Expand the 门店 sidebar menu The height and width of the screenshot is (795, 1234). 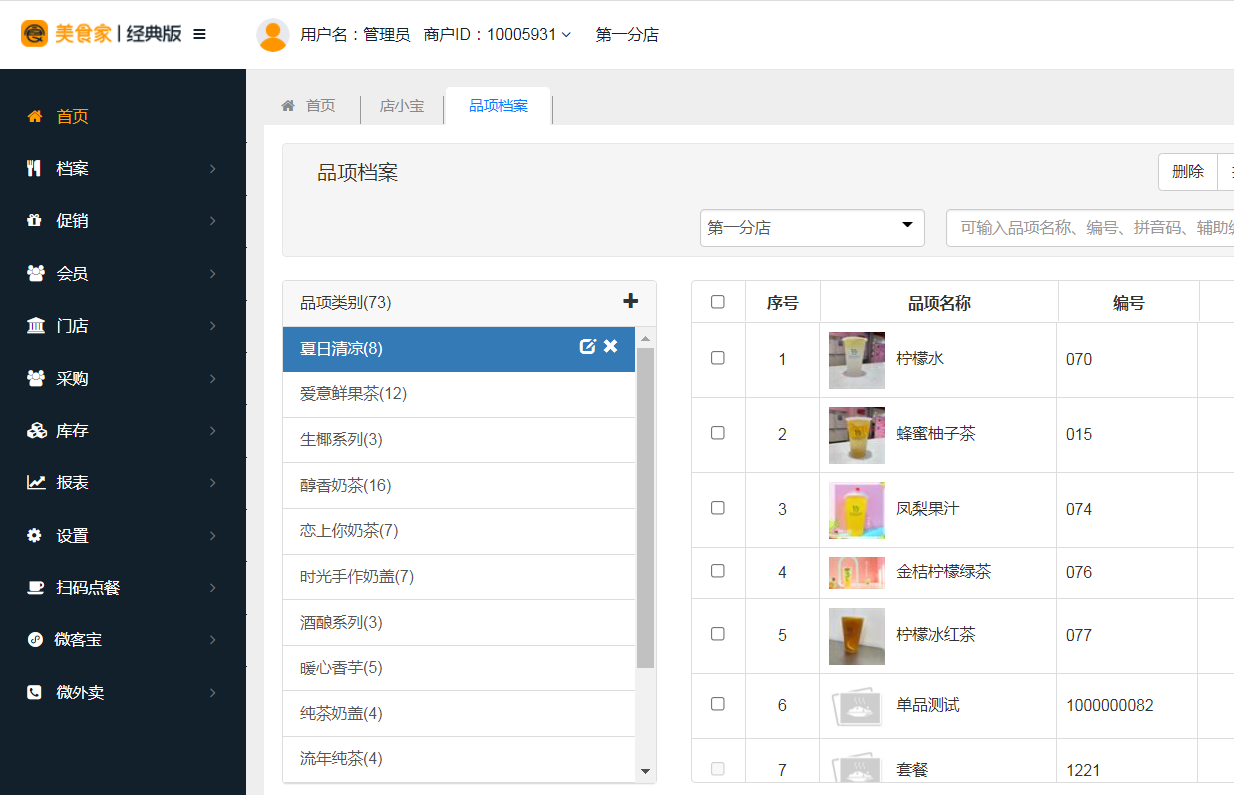(x=122, y=325)
